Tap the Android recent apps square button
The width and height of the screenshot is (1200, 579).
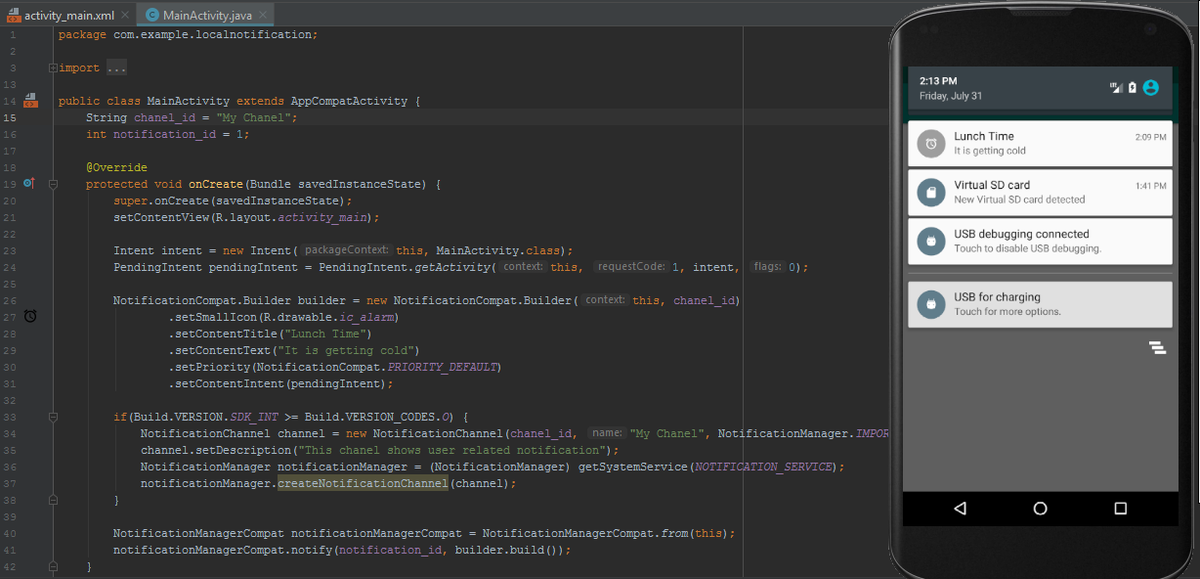pos(1120,508)
